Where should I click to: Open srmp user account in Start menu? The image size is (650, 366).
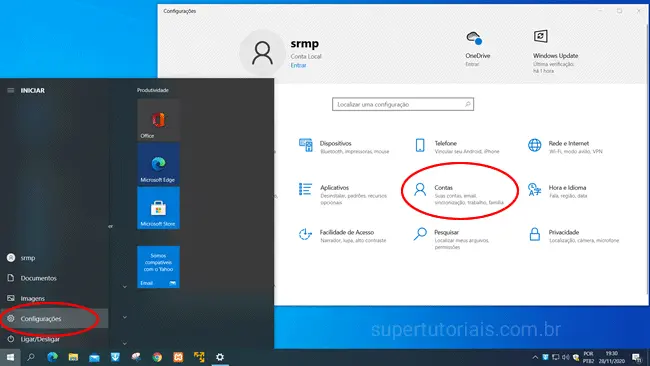pos(54,258)
